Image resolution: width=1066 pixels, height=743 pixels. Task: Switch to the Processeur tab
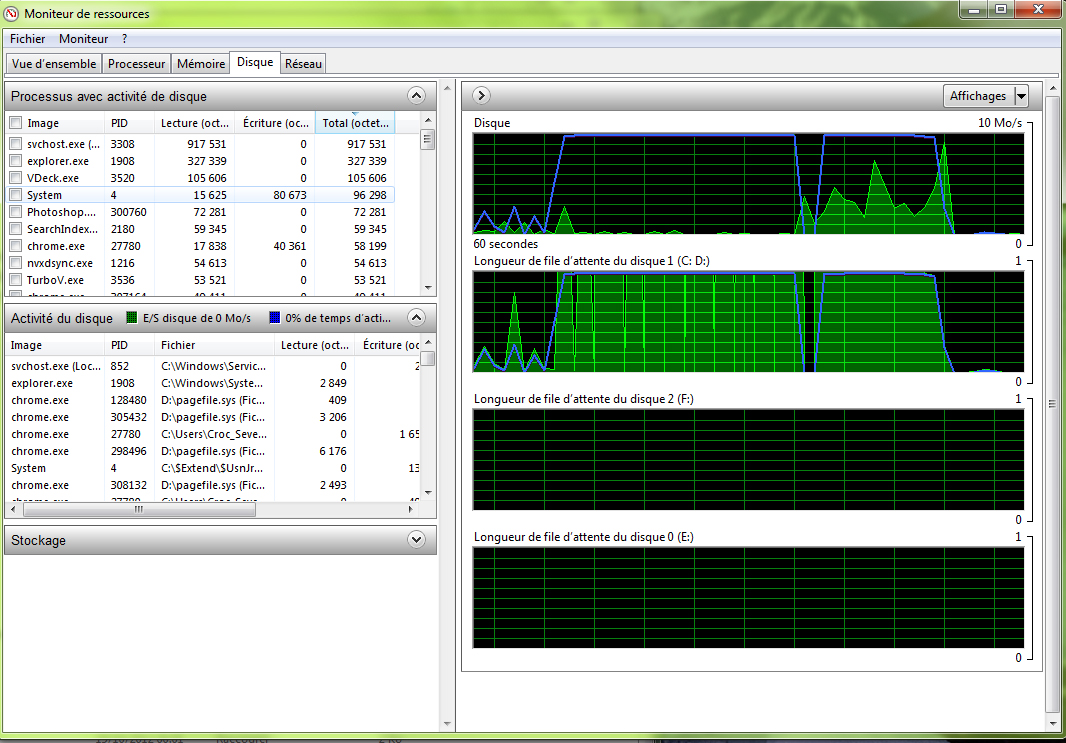(x=136, y=64)
